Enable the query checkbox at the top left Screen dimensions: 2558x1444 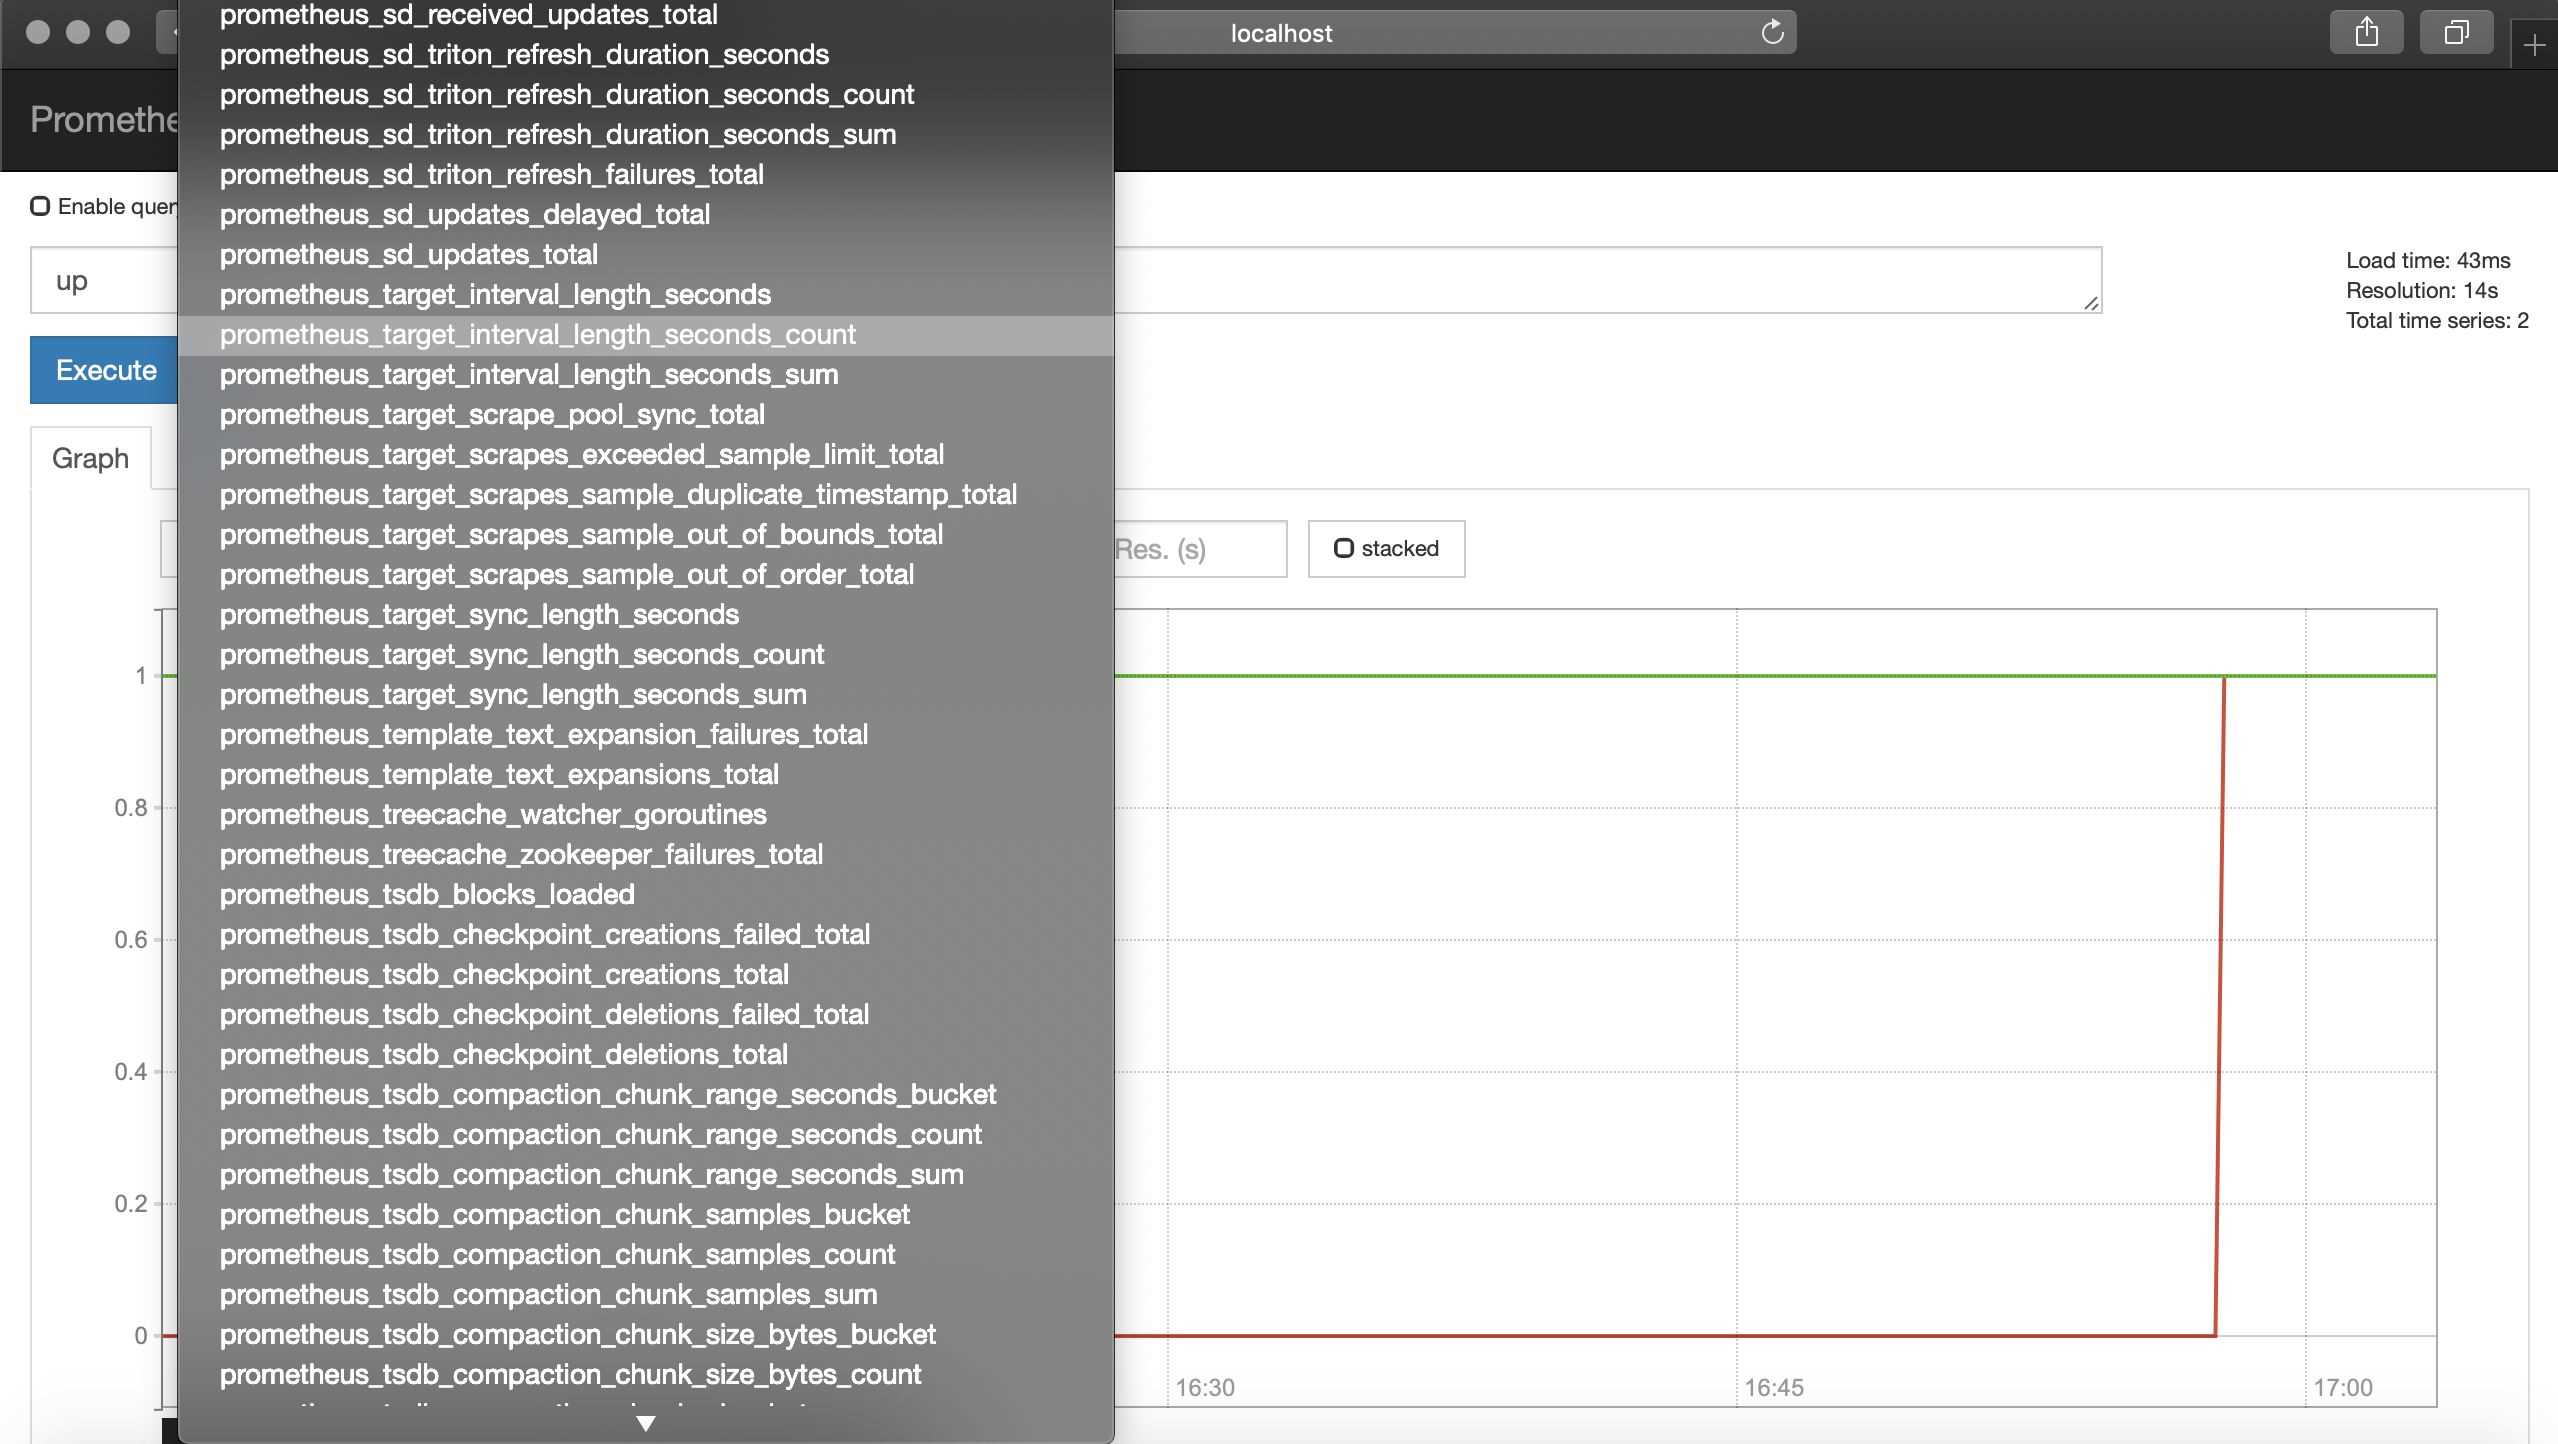tap(40, 205)
